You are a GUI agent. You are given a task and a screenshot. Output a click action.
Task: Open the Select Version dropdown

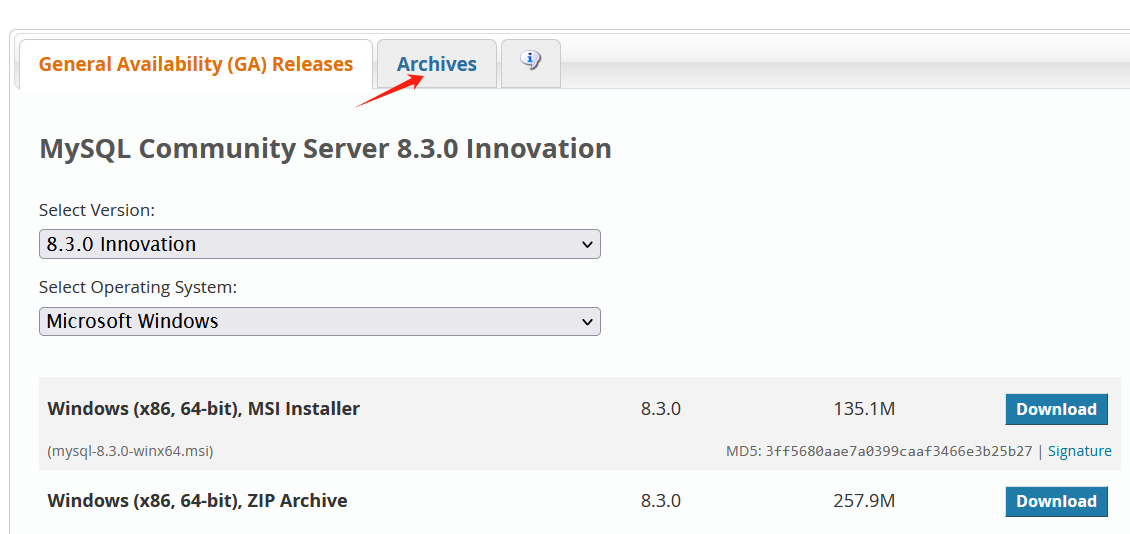[x=319, y=244]
